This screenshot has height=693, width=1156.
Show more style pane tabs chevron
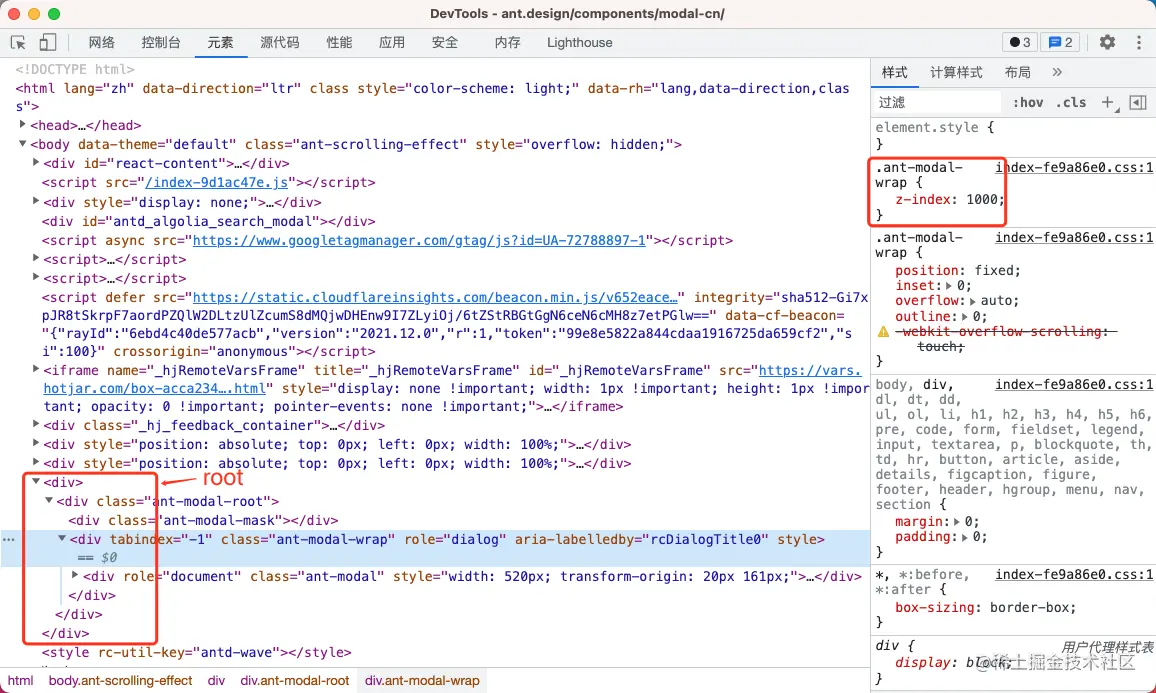pos(1056,72)
